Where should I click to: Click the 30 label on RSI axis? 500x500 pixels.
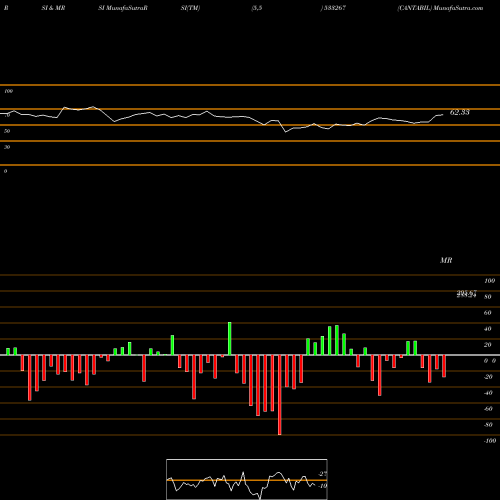pos(7,147)
